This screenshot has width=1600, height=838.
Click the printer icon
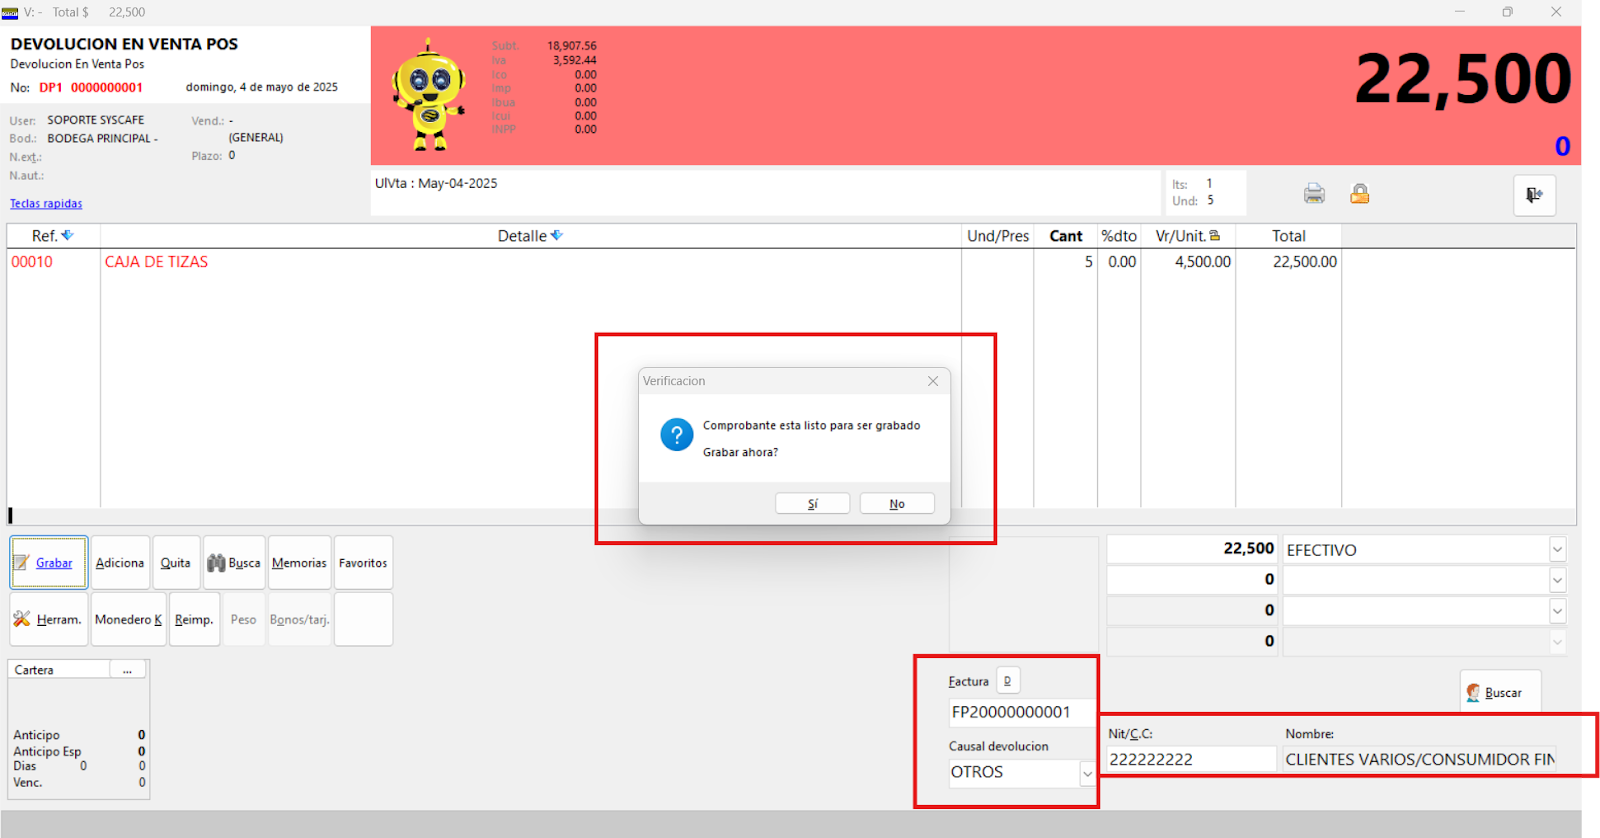[1314, 194]
